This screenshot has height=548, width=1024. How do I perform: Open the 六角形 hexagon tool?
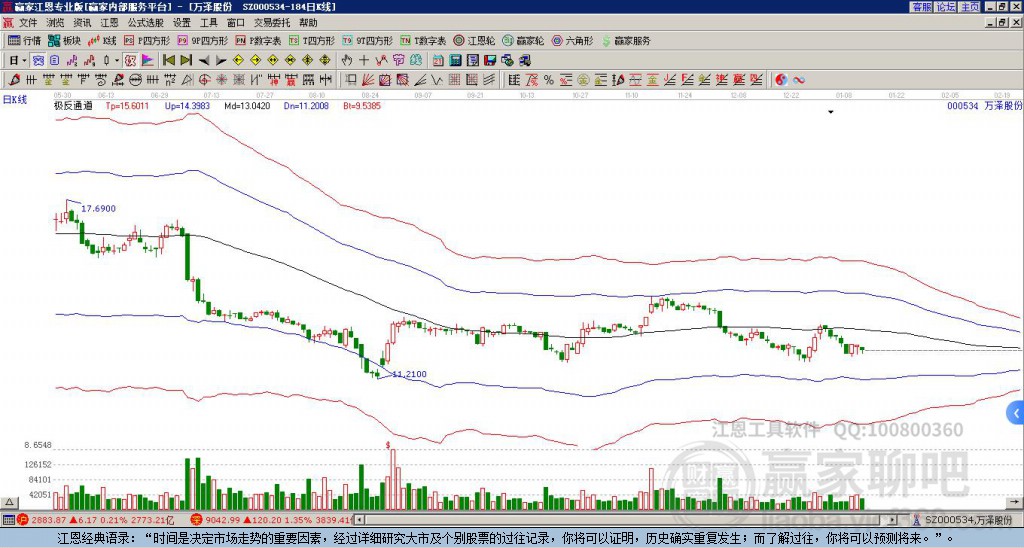(572, 40)
